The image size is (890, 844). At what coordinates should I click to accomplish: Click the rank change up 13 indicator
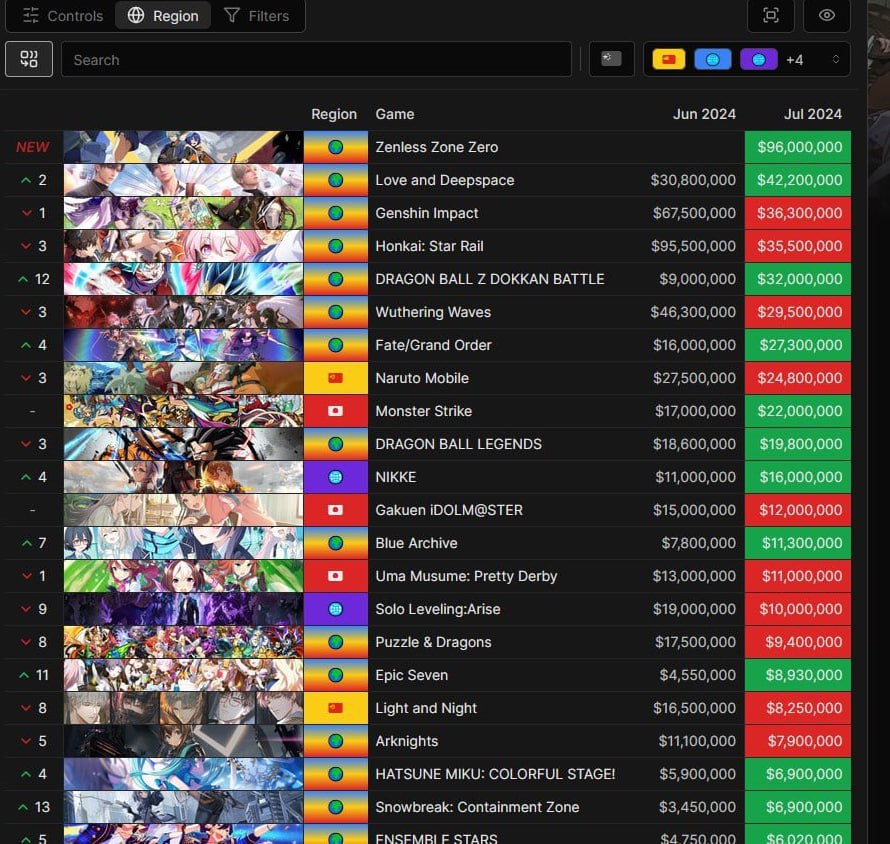tap(33, 807)
